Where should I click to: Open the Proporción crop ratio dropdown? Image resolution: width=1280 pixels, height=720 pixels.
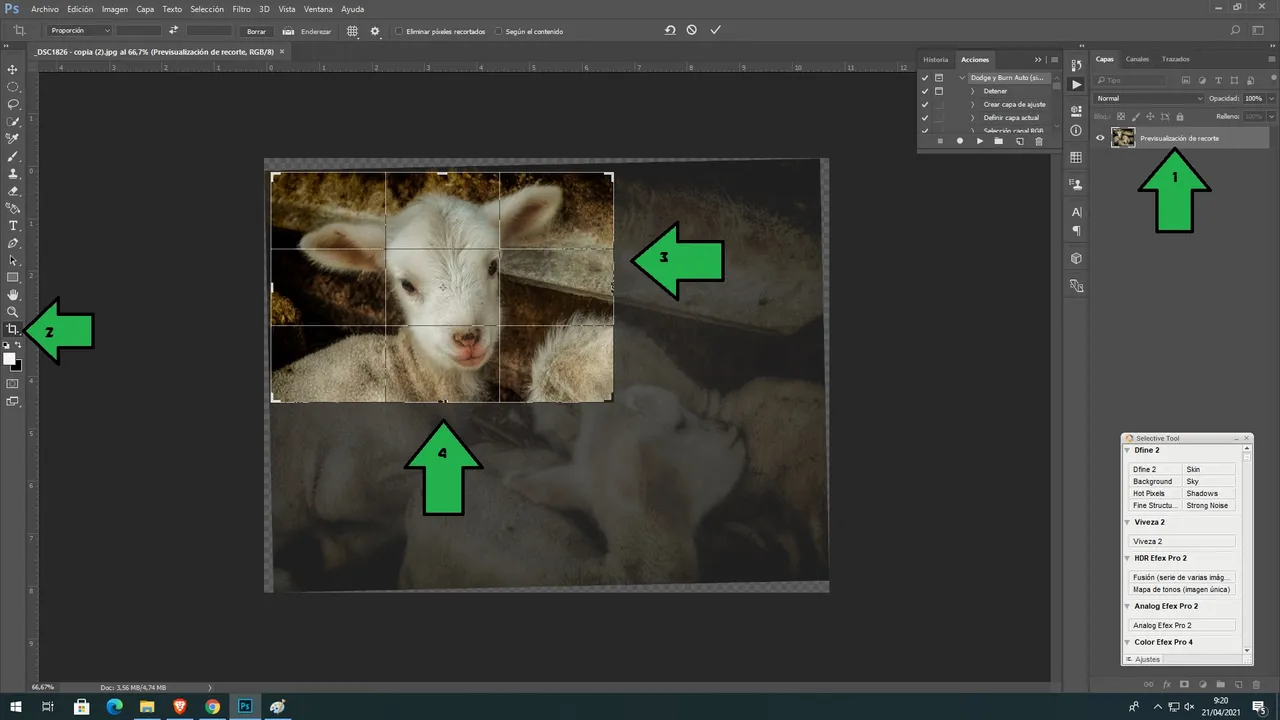pyautogui.click(x=80, y=31)
